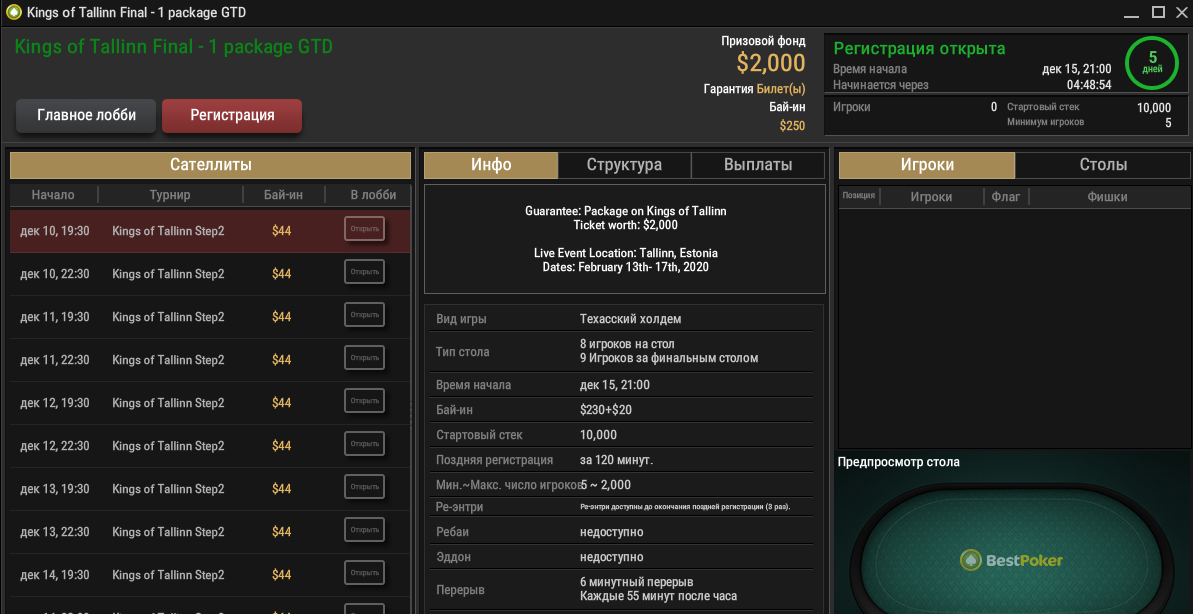Sort players list by Фишки column

point(1107,197)
